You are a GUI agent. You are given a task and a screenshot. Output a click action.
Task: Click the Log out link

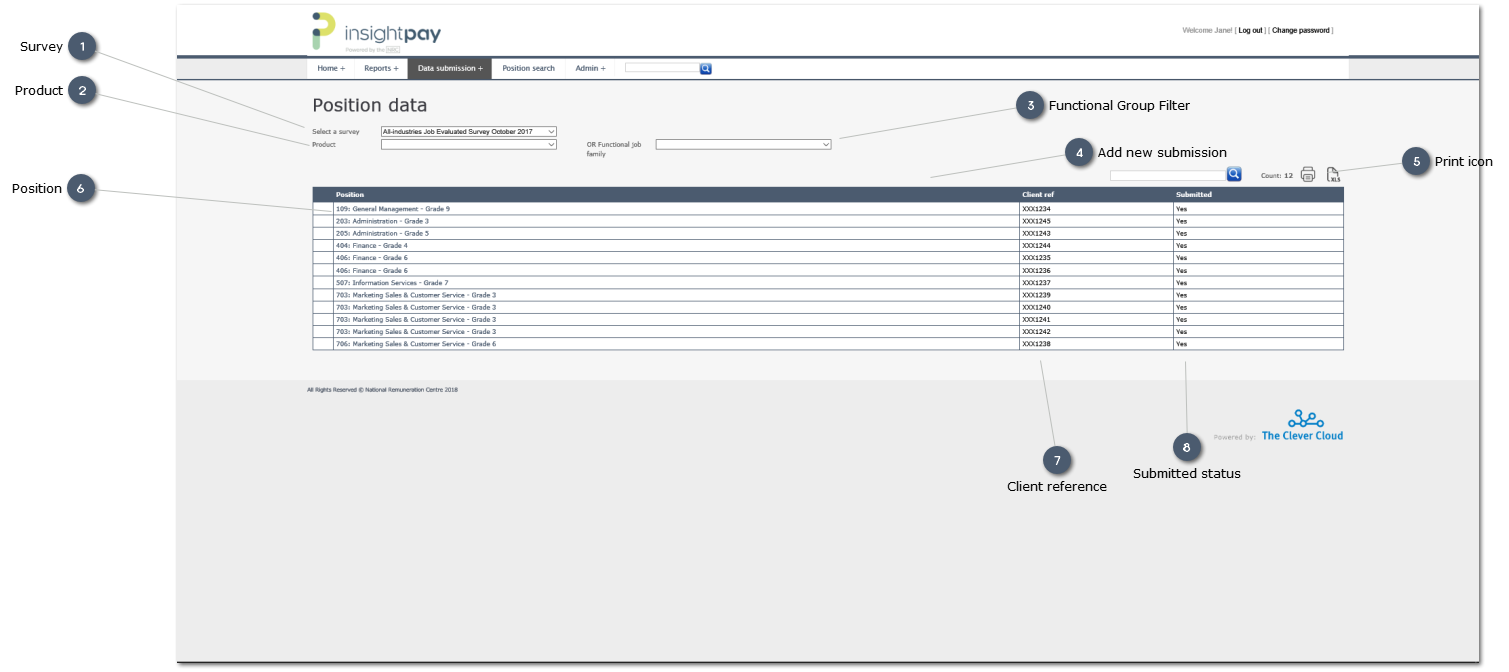(x=1250, y=31)
